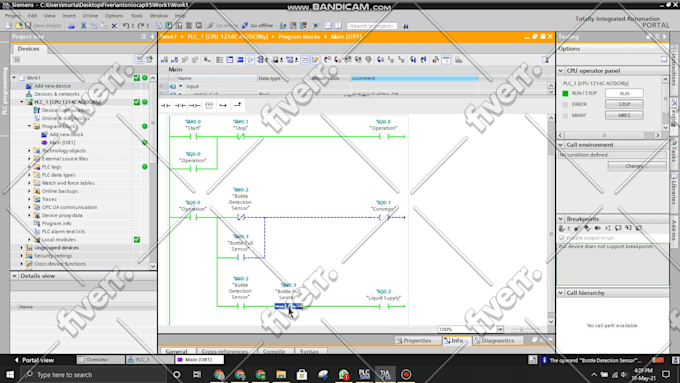The height and width of the screenshot is (383, 680).
Task: Click the RUN/STOP green status indicator
Action: point(565,93)
